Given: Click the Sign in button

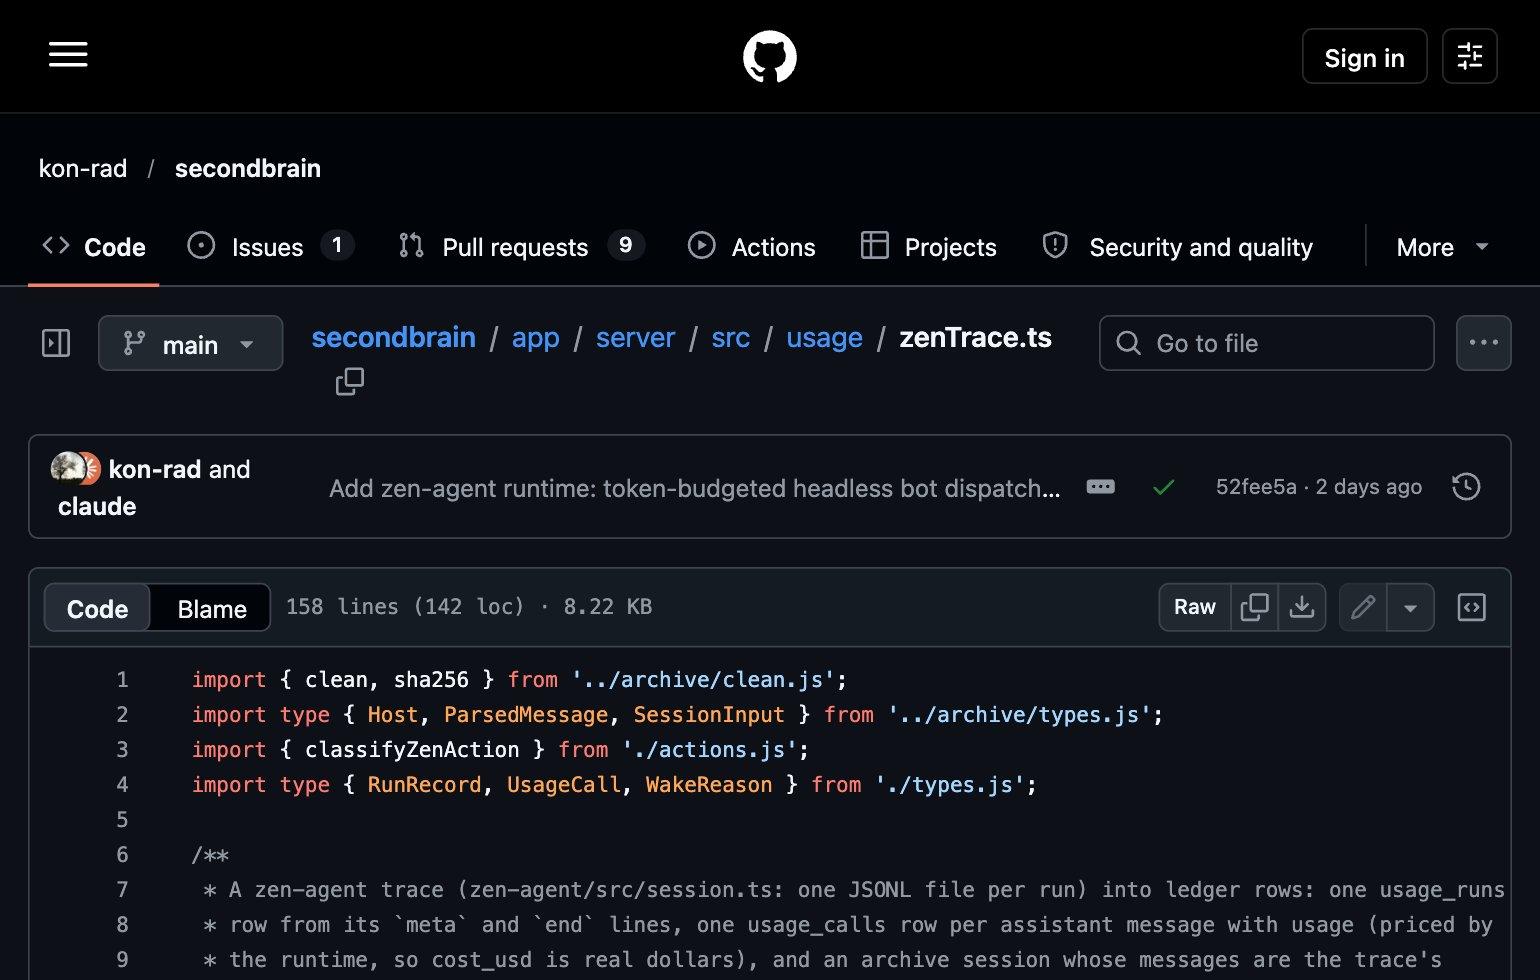Looking at the screenshot, I should coord(1364,57).
